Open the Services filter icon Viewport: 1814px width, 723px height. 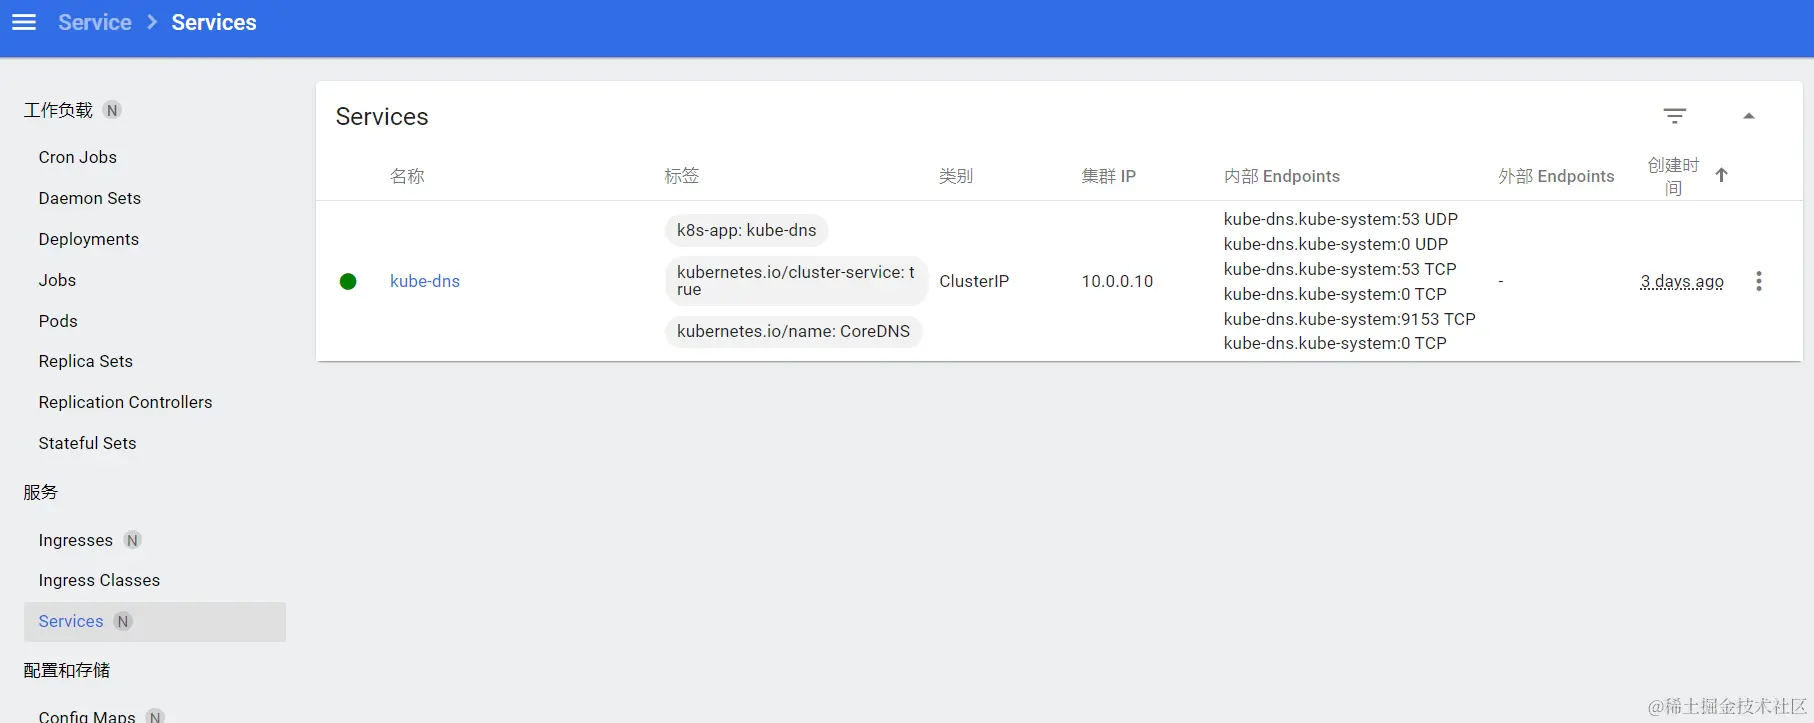[x=1675, y=116]
